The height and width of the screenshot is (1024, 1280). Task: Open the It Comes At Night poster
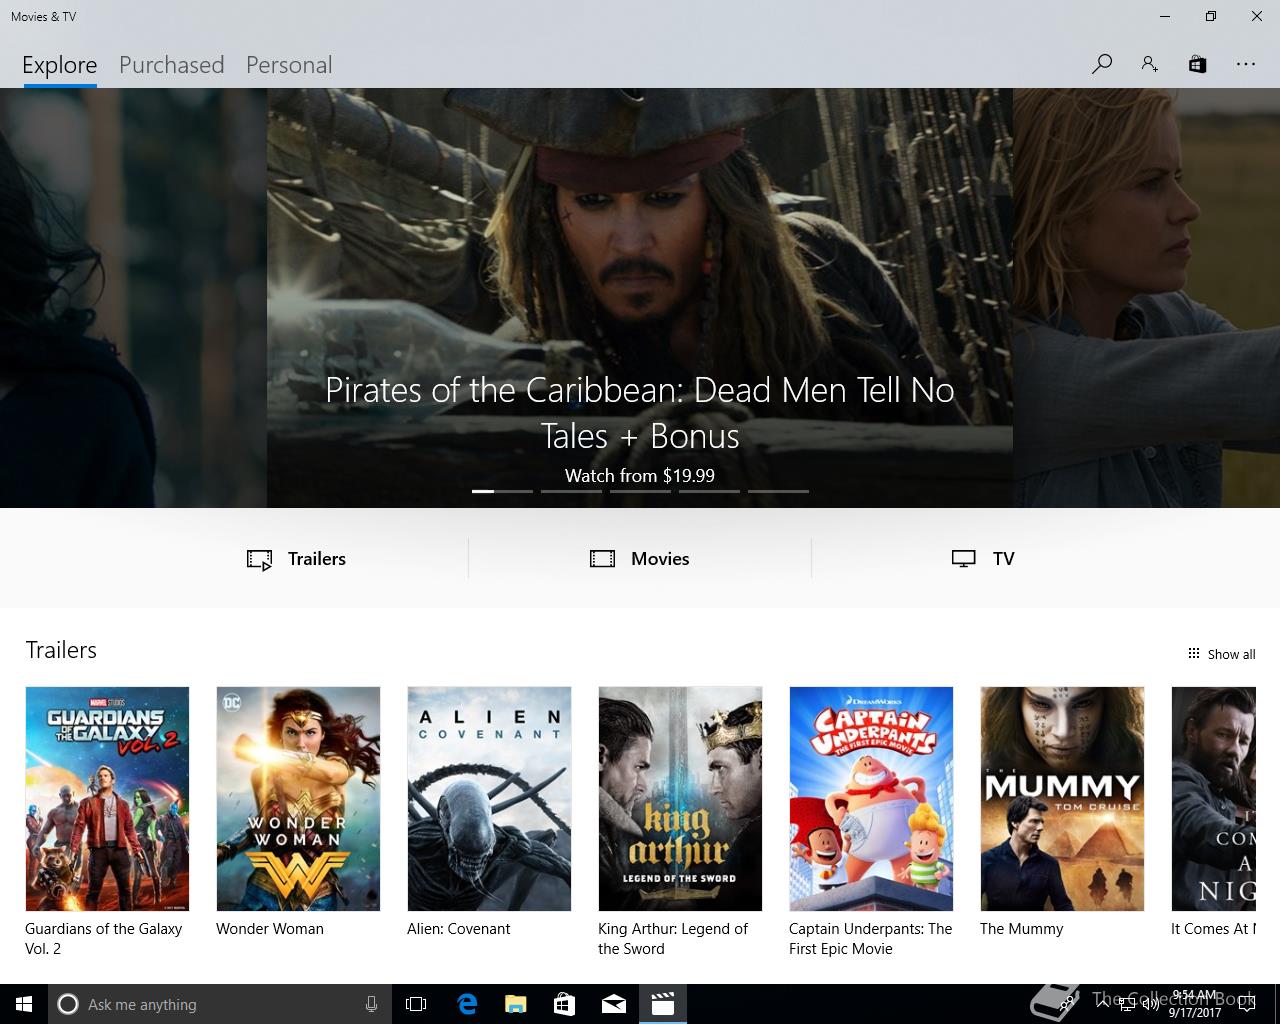pos(1213,798)
